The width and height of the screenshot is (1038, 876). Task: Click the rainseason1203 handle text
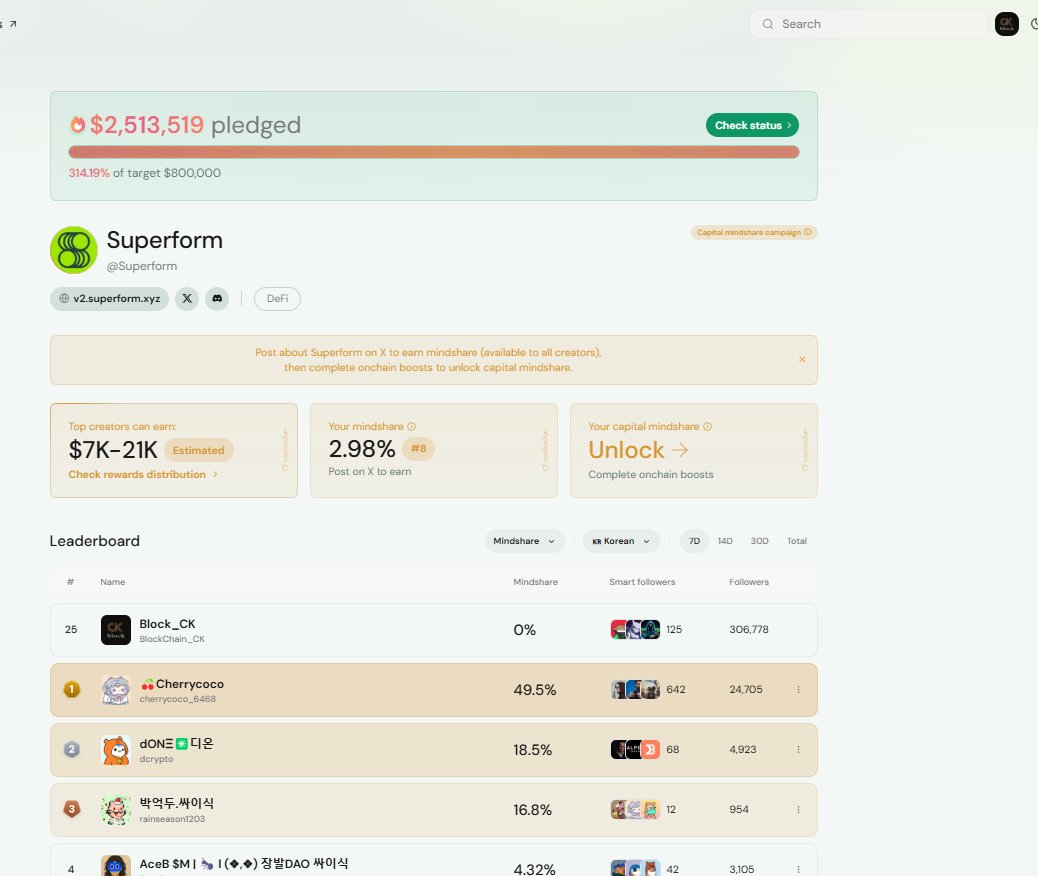[172, 819]
